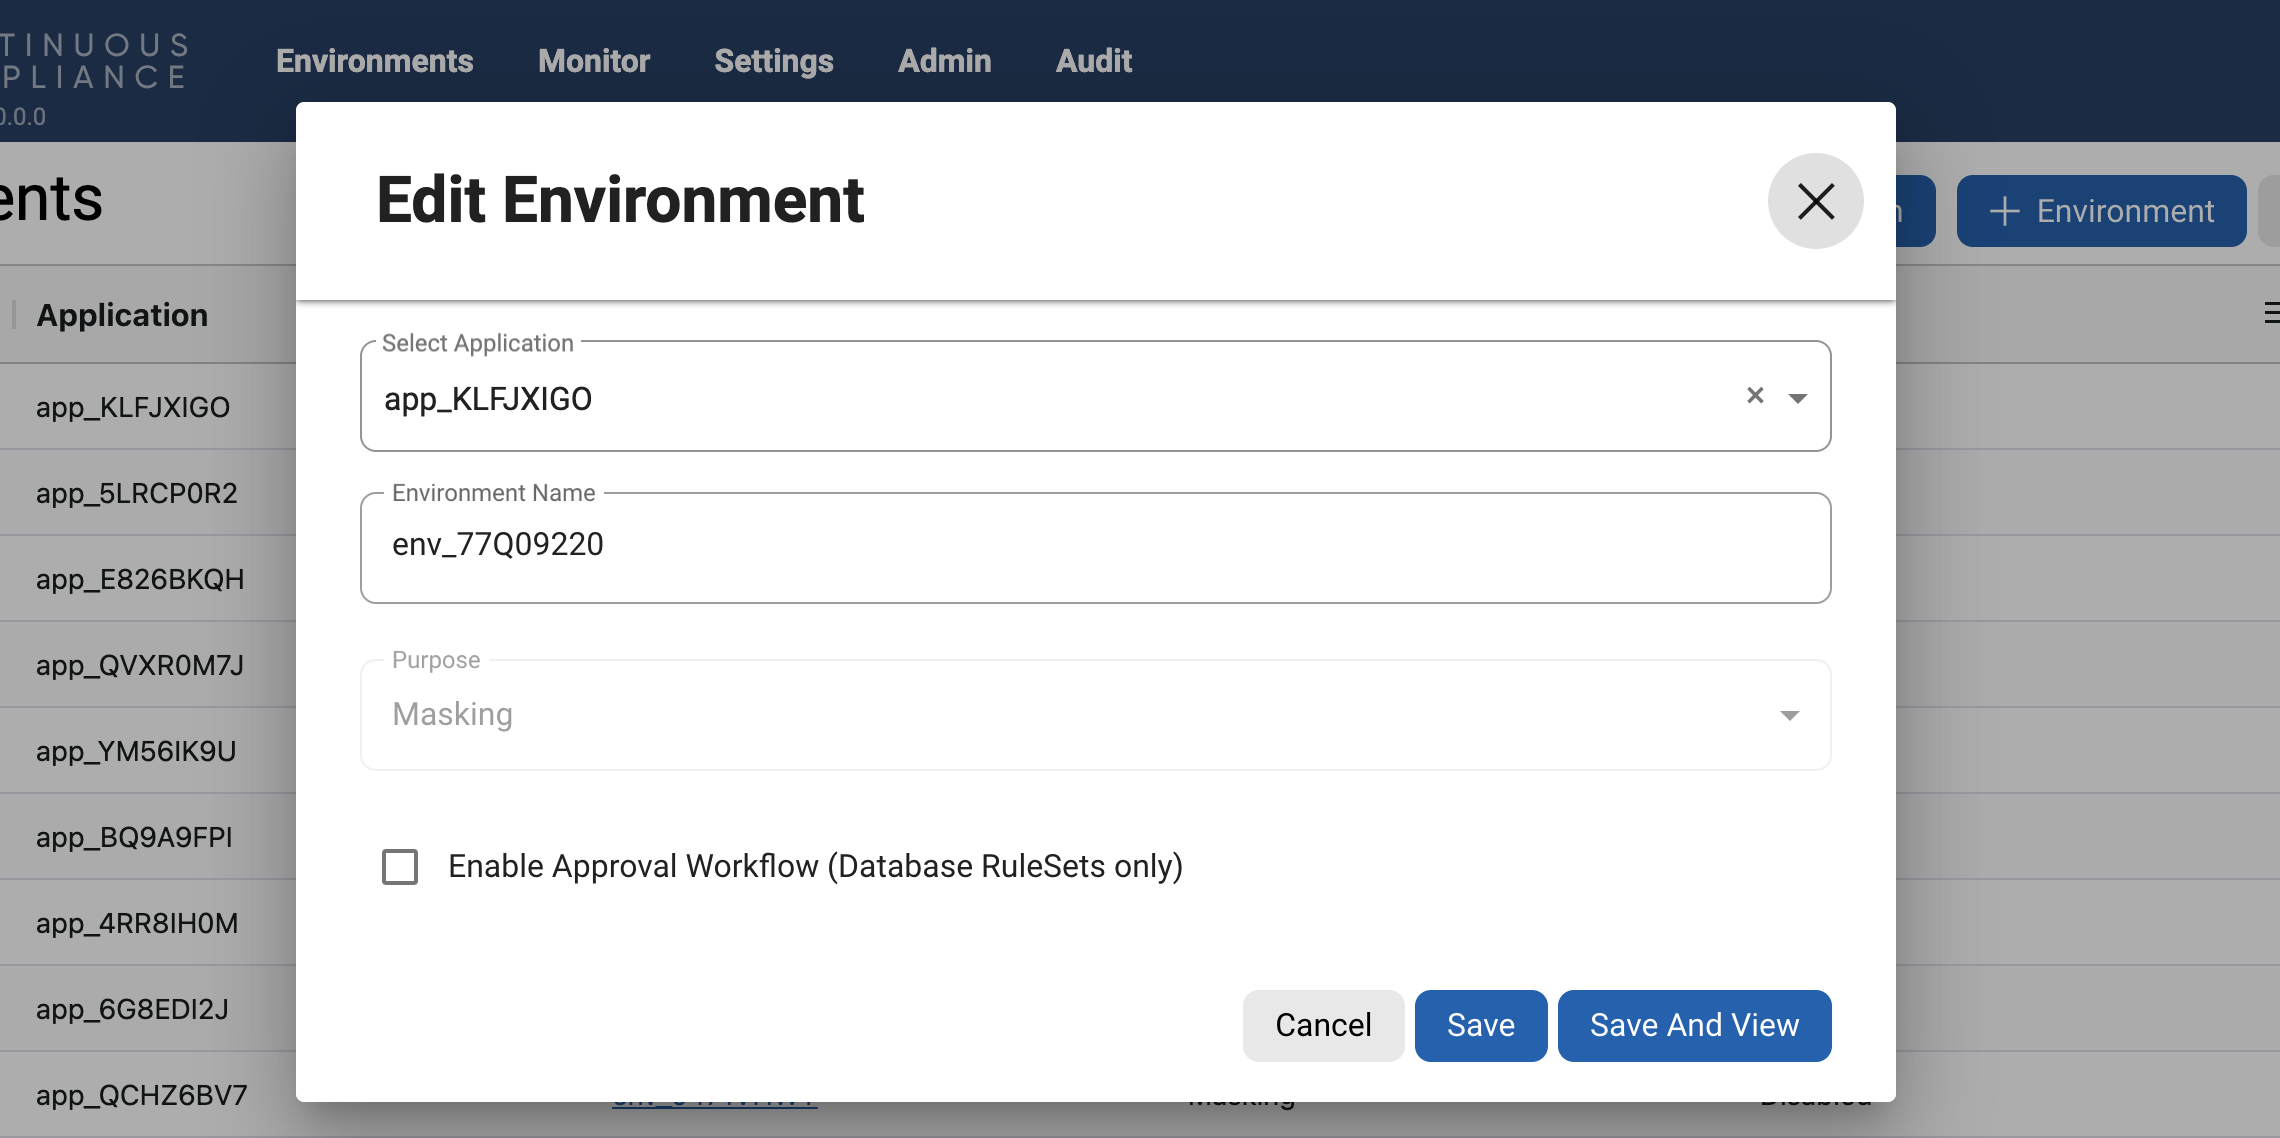Viewport: 2280px width, 1138px height.
Task: Open the Settings menu
Action: pos(773,61)
